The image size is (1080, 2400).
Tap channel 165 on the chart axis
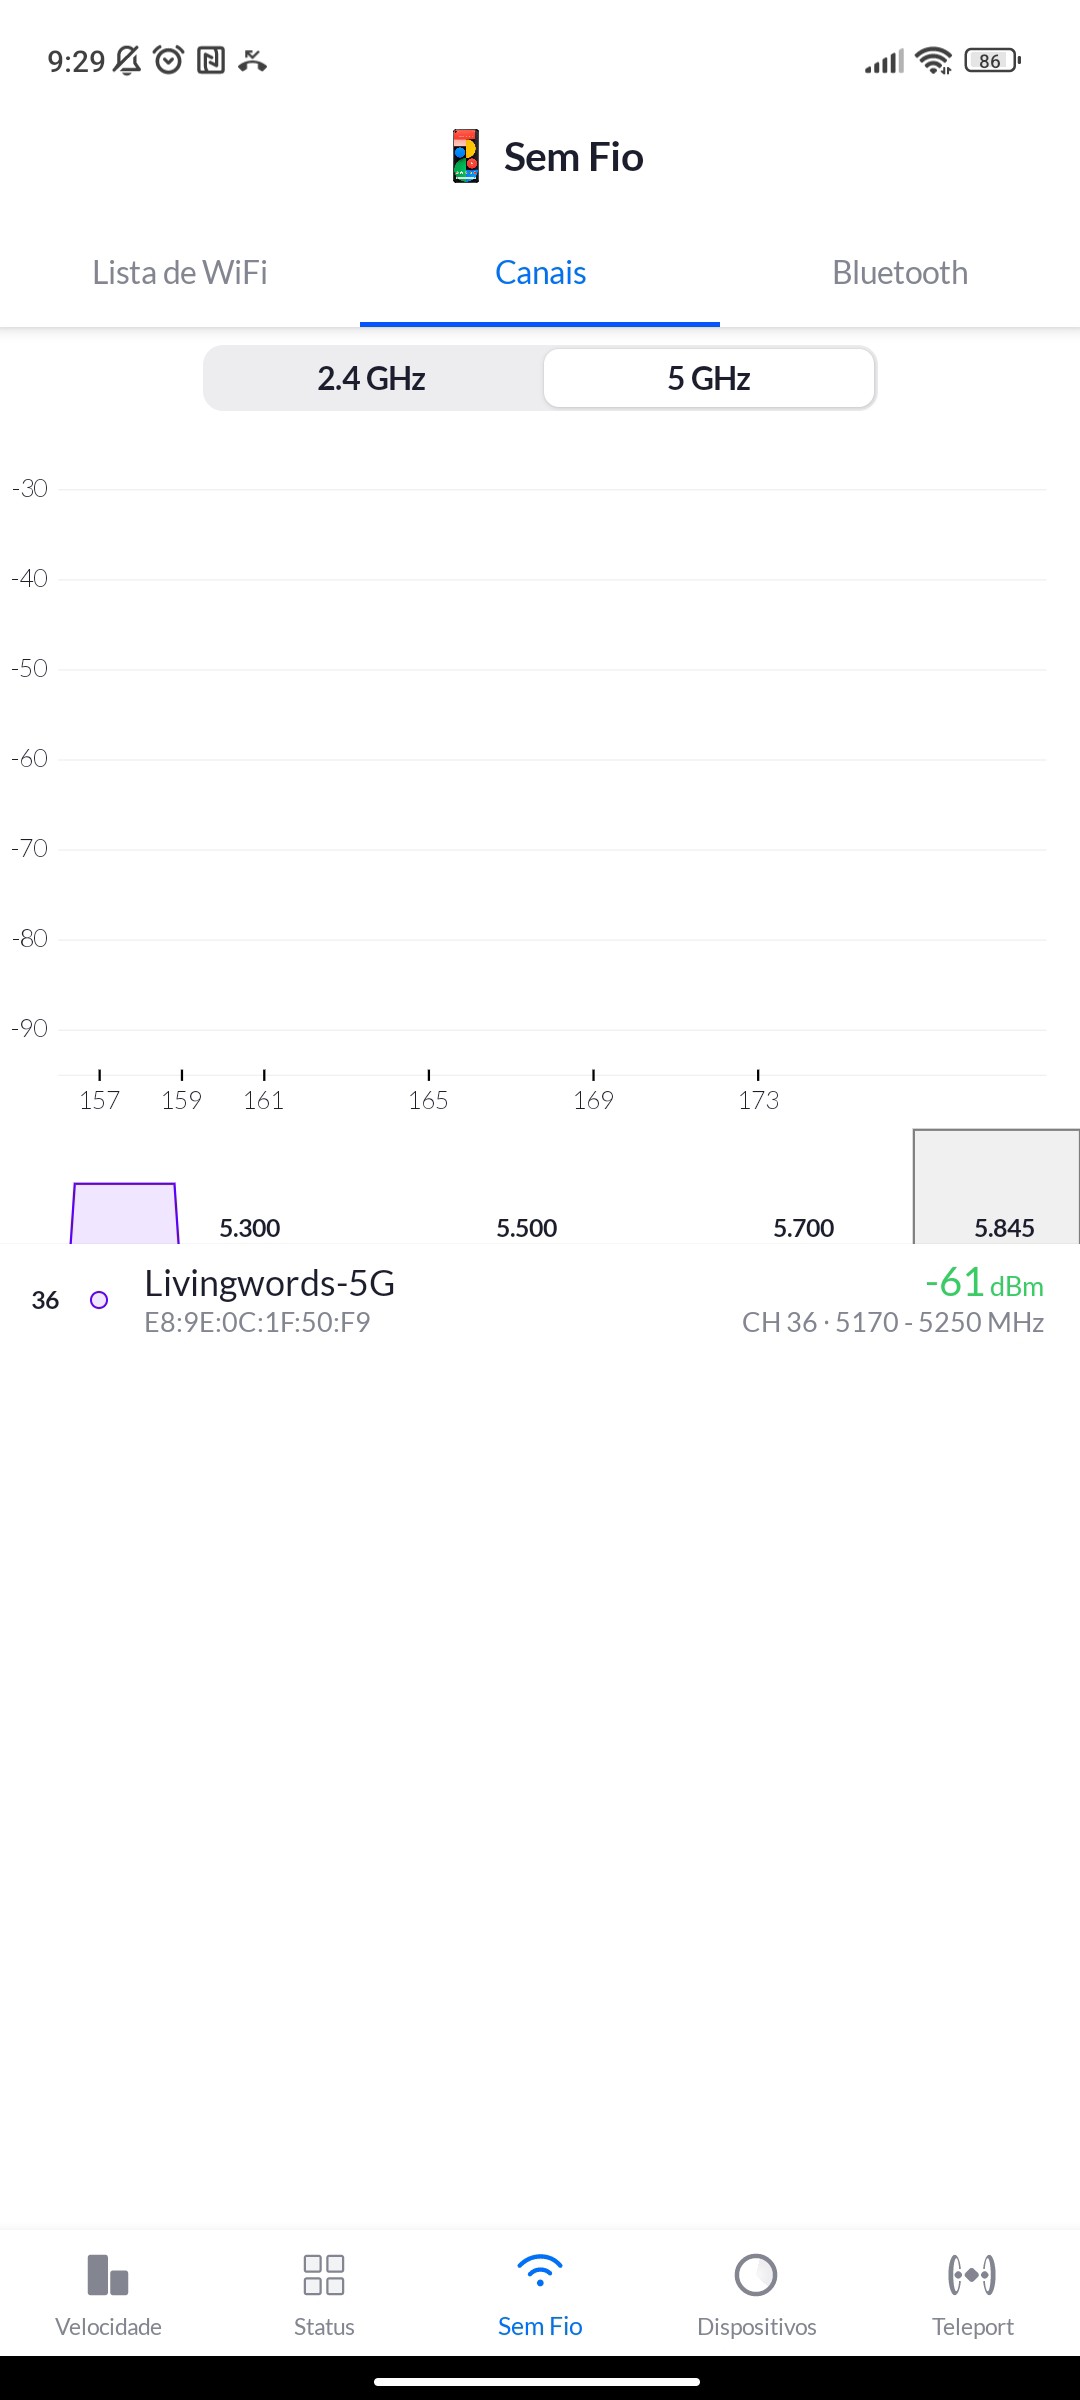[428, 1100]
